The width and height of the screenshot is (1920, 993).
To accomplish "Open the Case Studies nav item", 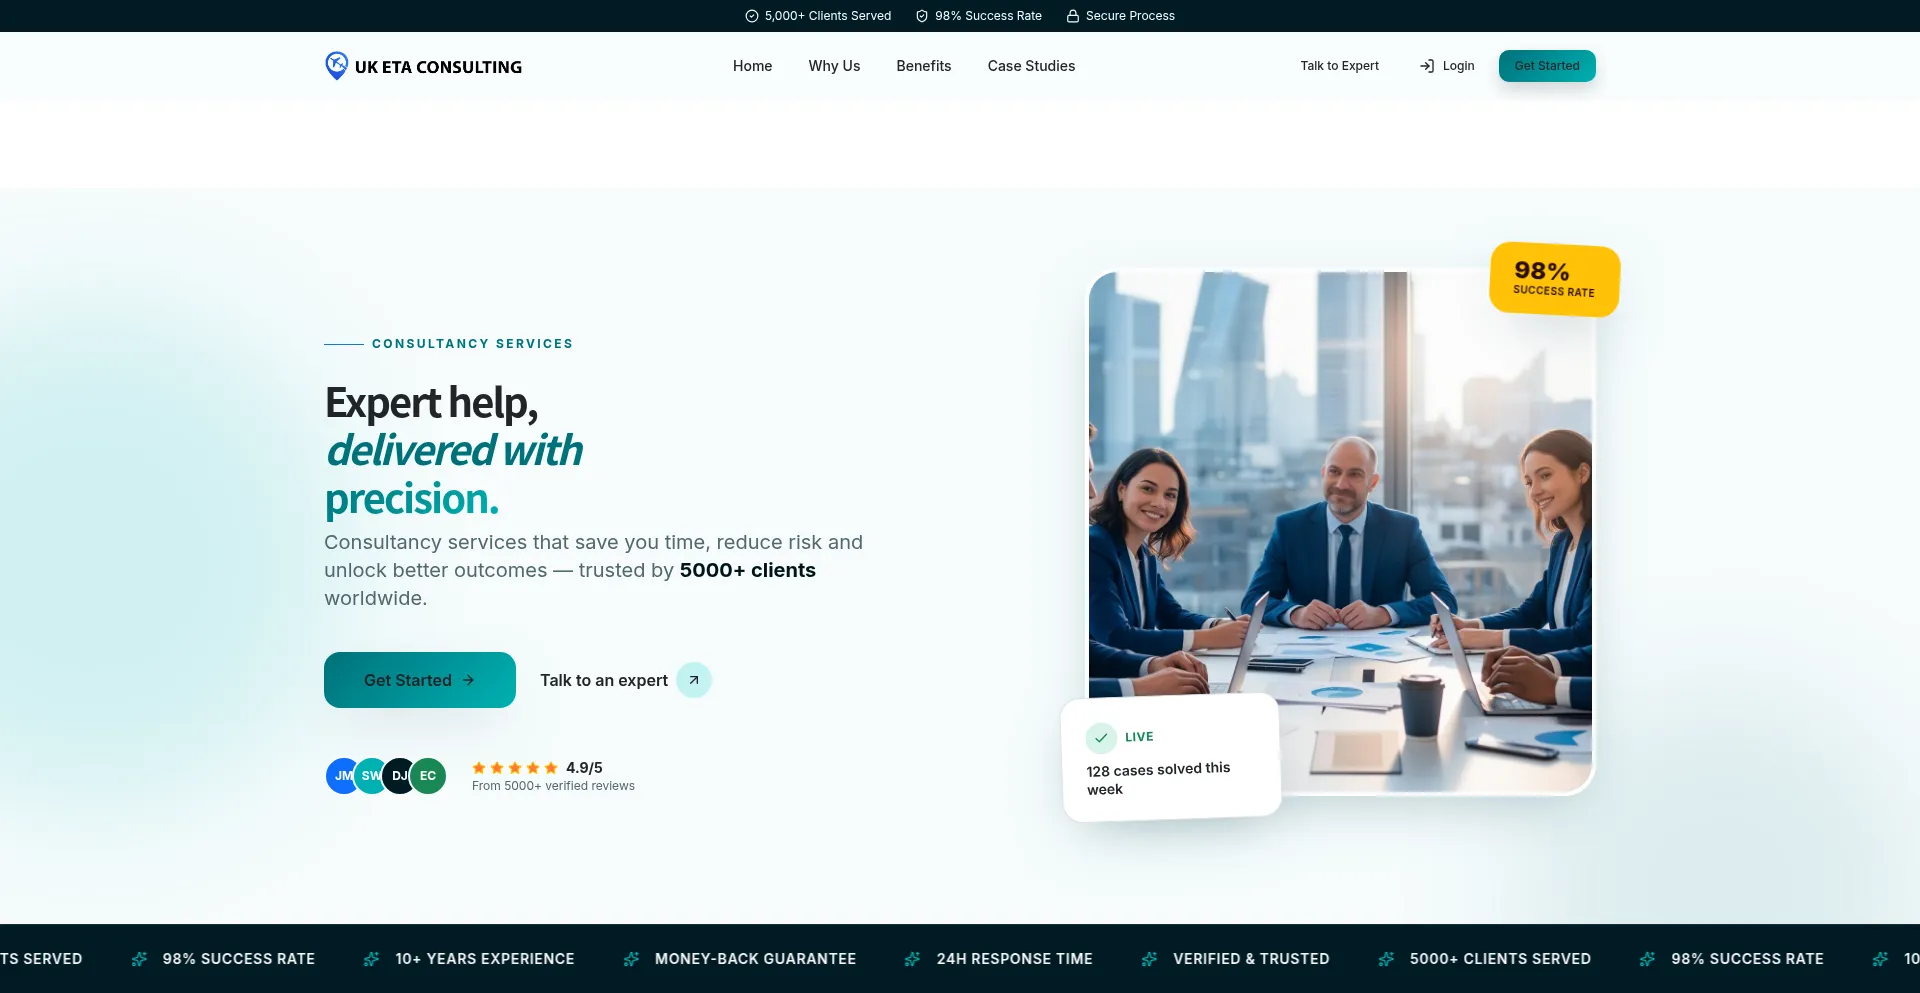I will [x=1031, y=66].
